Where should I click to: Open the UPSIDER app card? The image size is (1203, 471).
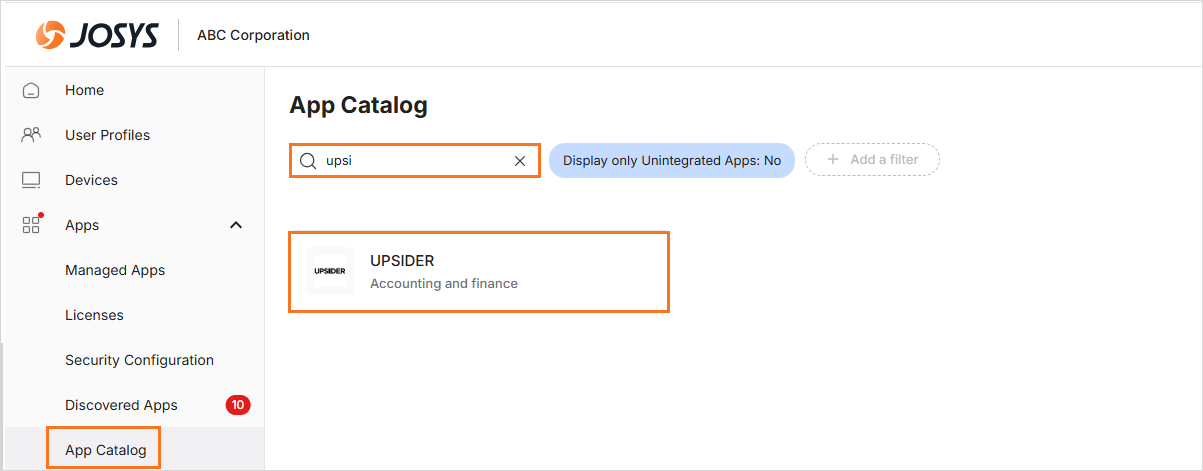(479, 272)
